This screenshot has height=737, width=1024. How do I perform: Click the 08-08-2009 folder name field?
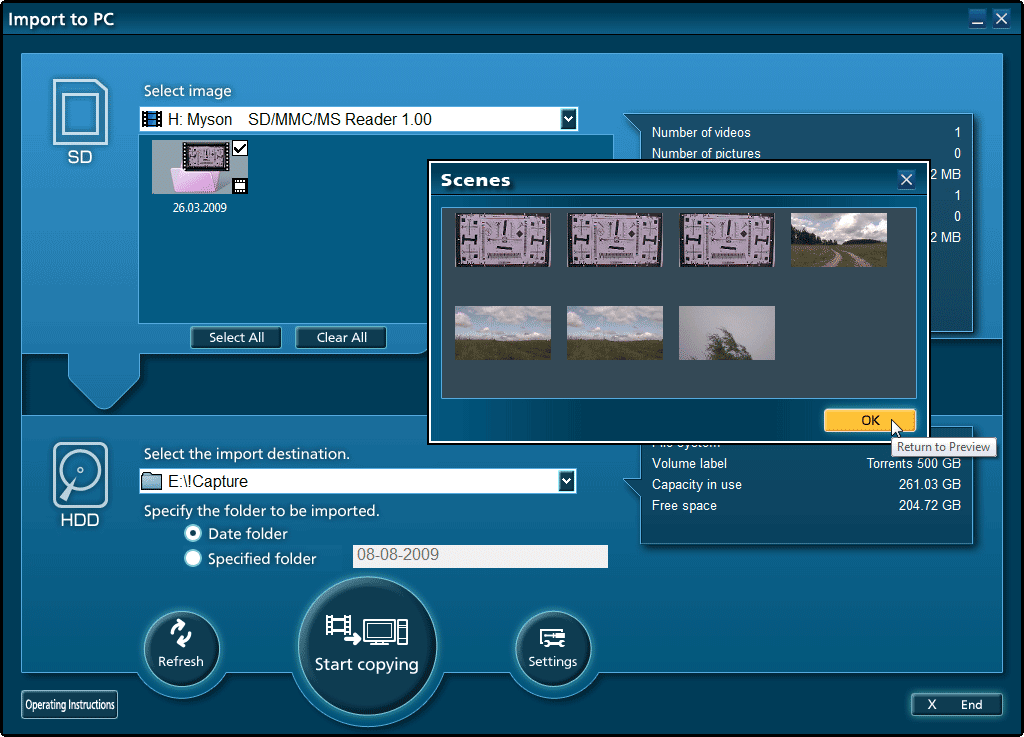pos(480,556)
